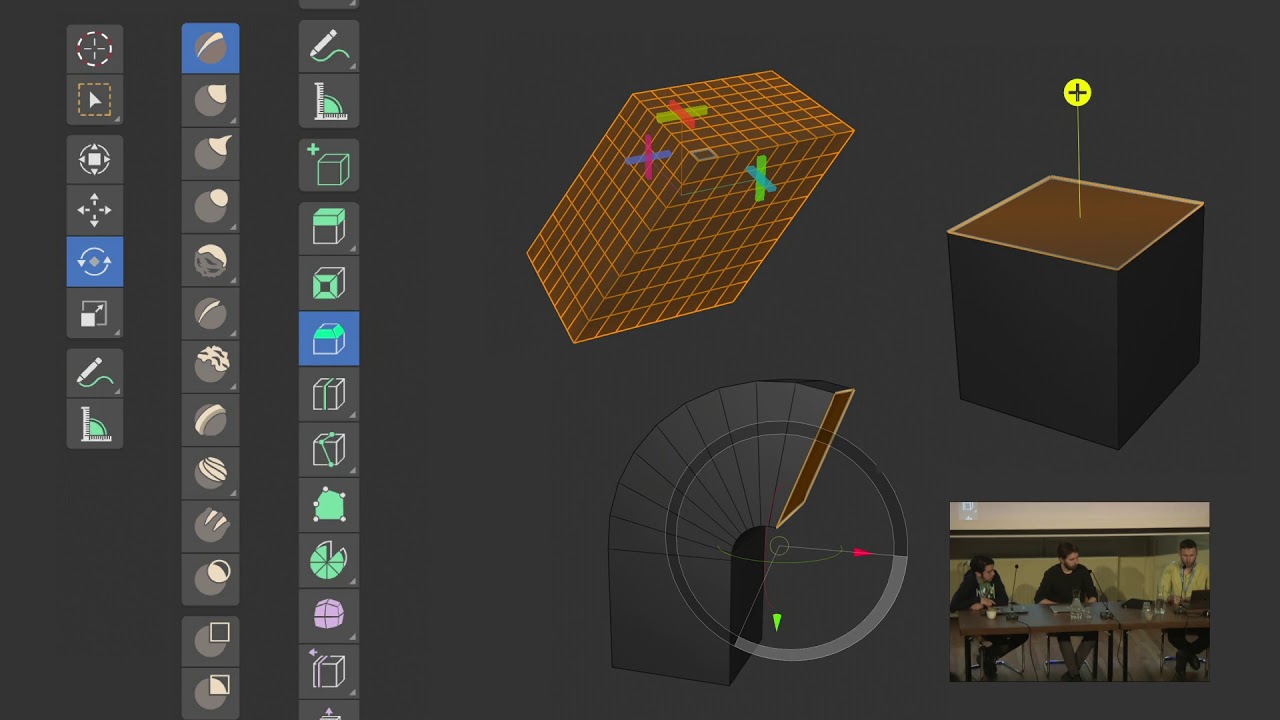Viewport: 1280px width, 720px height.
Task: Choose the hollow-circle sculpt brush
Action: click(x=210, y=578)
